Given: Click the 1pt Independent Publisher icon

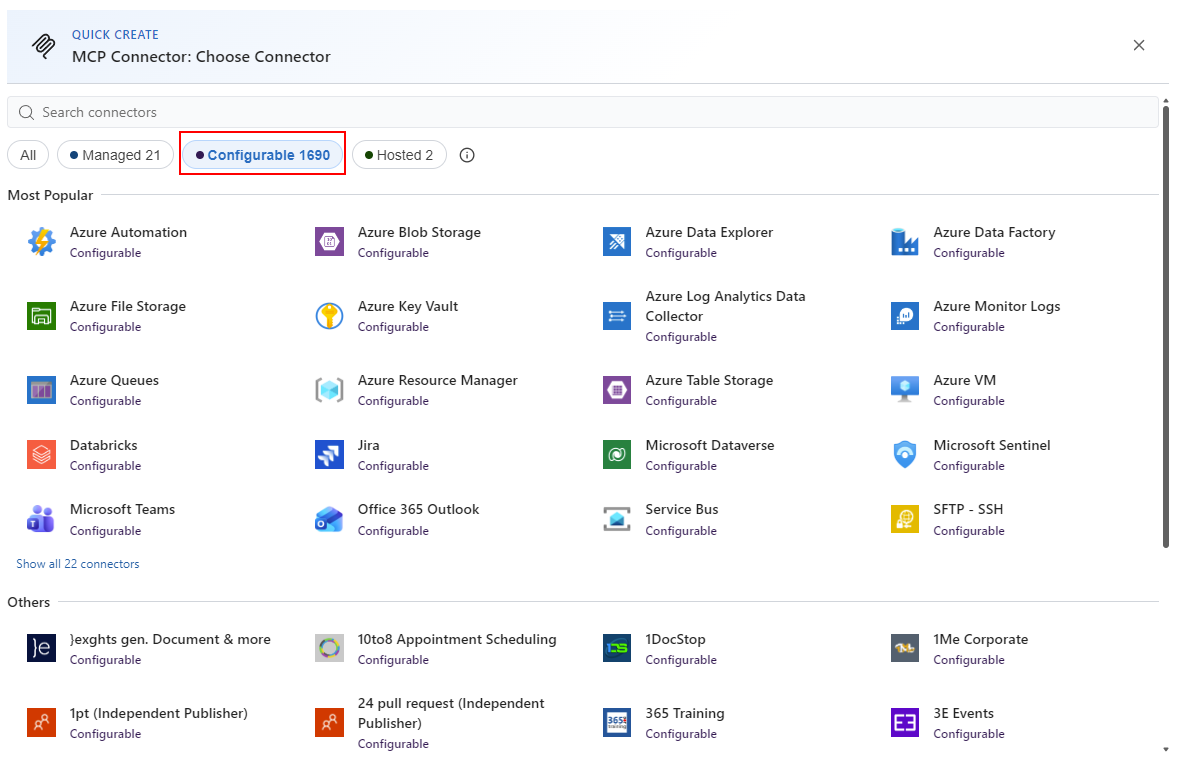Looking at the screenshot, I should [x=41, y=722].
